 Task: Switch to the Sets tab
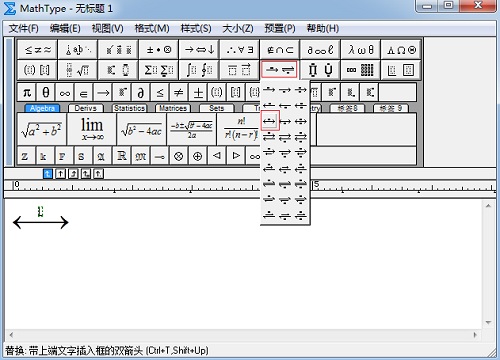(x=216, y=108)
